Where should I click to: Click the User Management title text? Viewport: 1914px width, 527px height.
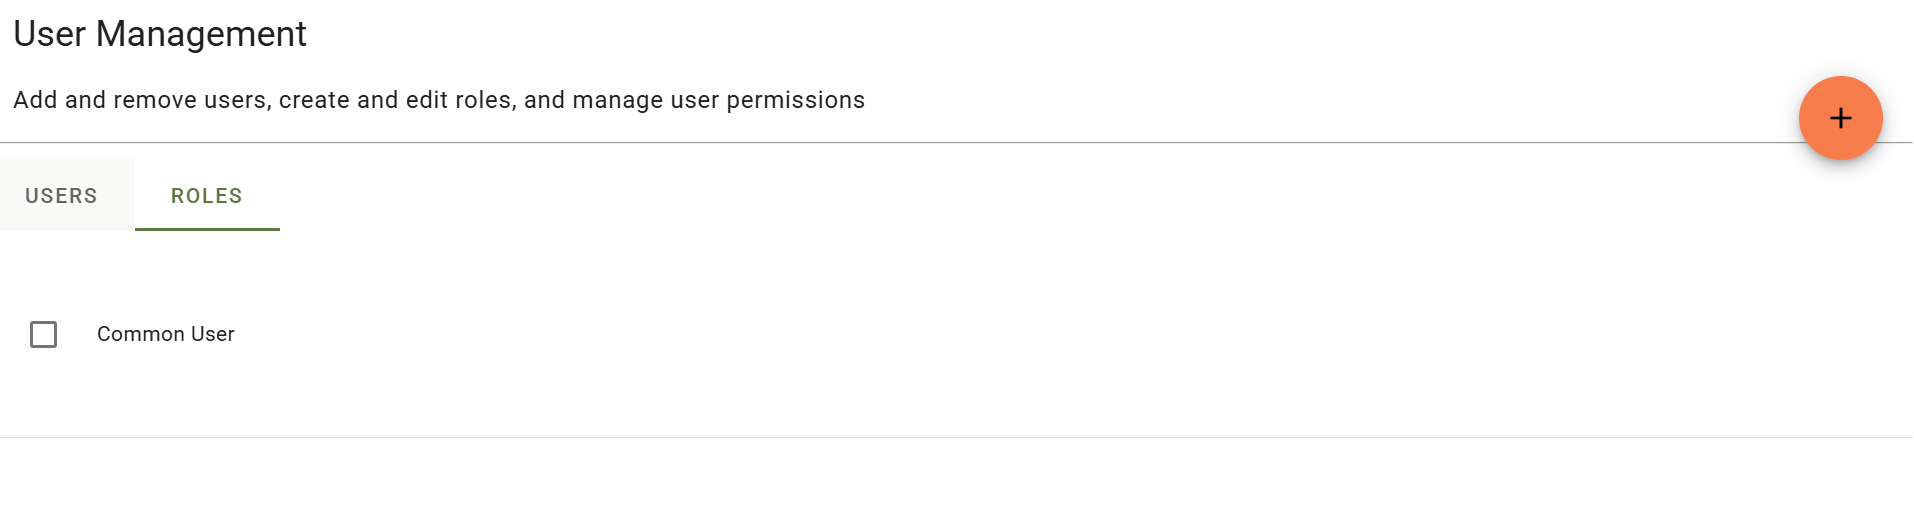[x=160, y=34]
